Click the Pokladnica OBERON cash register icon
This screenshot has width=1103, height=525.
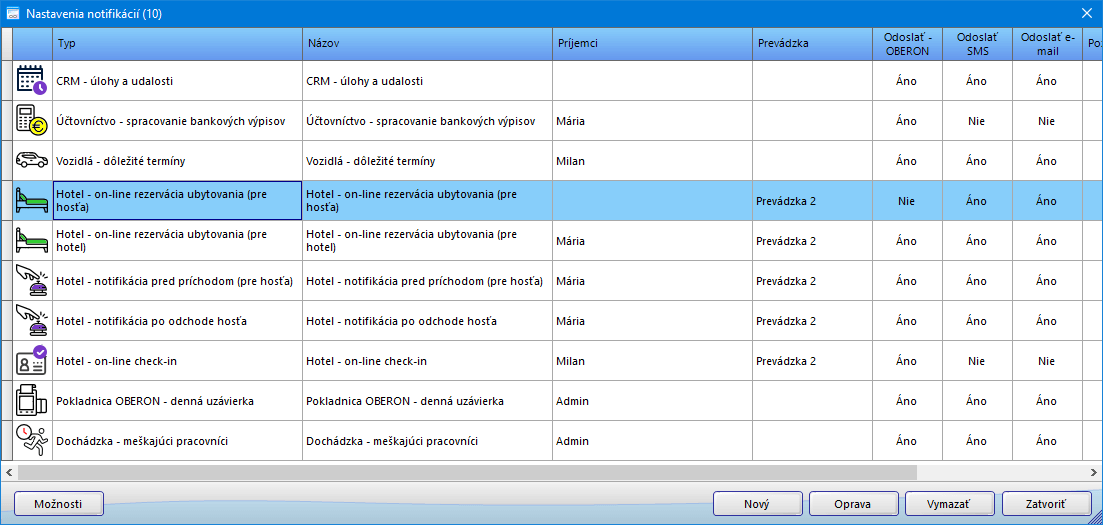32,400
